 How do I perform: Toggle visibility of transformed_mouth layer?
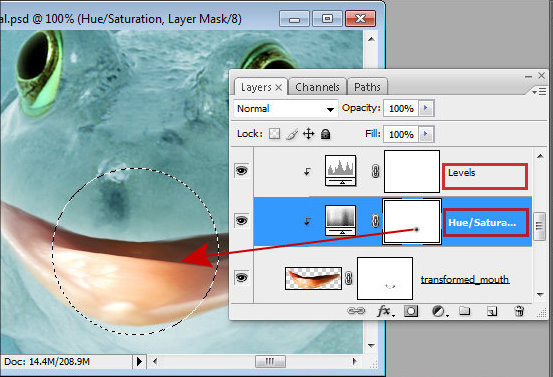(x=242, y=278)
